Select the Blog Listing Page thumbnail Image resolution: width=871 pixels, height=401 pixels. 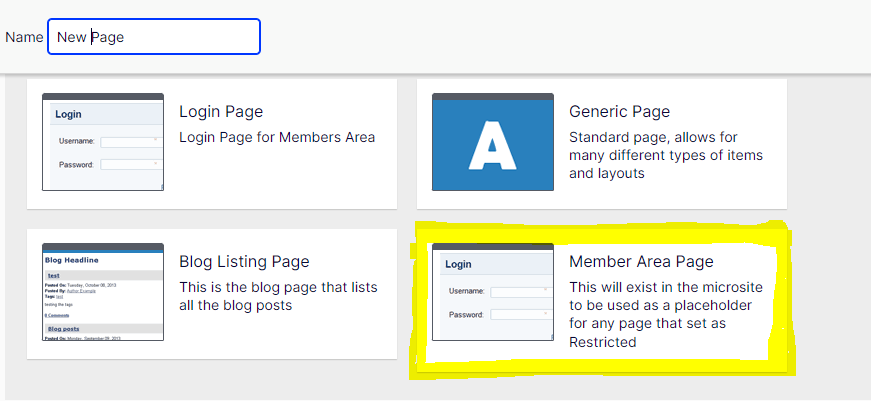[102, 291]
